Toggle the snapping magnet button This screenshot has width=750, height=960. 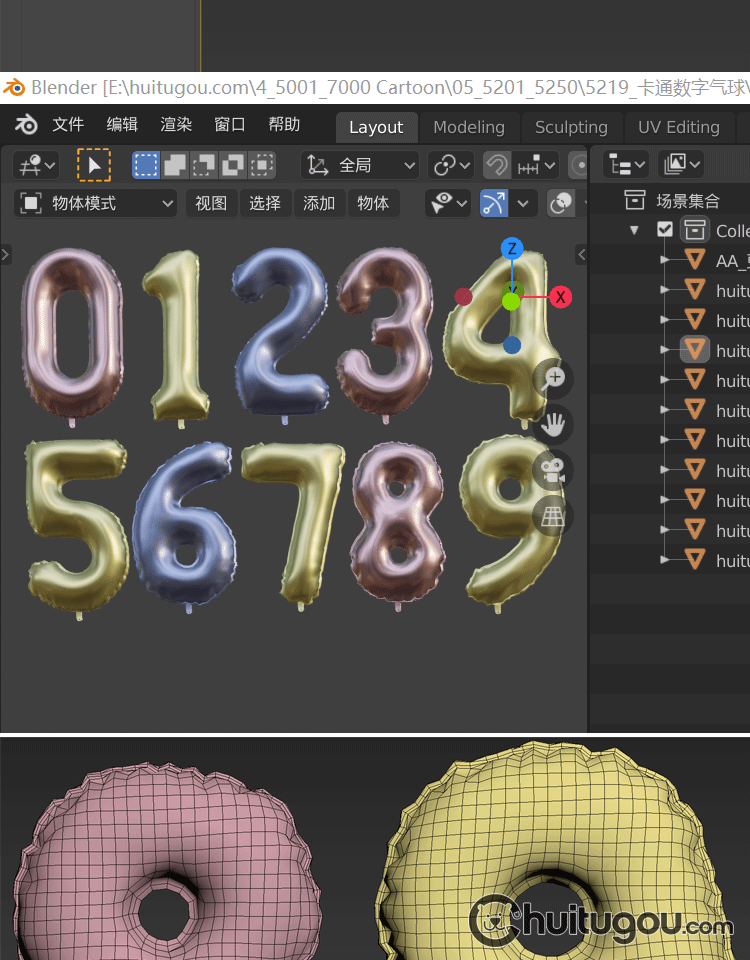(495, 165)
